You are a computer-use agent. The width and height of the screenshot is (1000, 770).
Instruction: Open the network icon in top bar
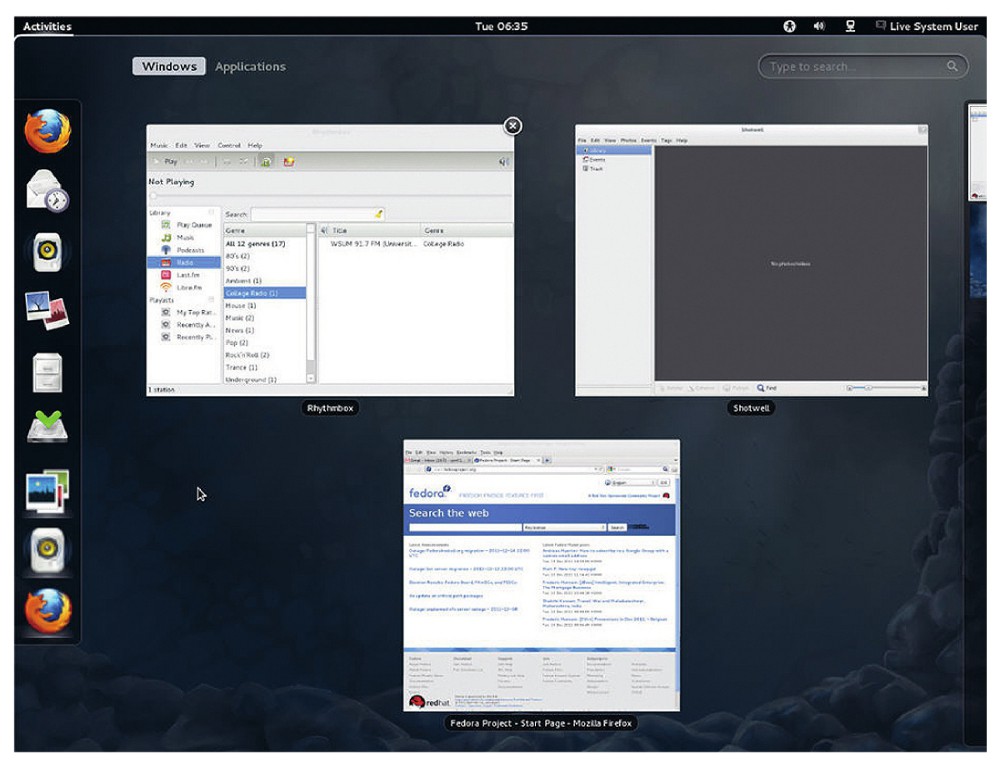(x=850, y=27)
